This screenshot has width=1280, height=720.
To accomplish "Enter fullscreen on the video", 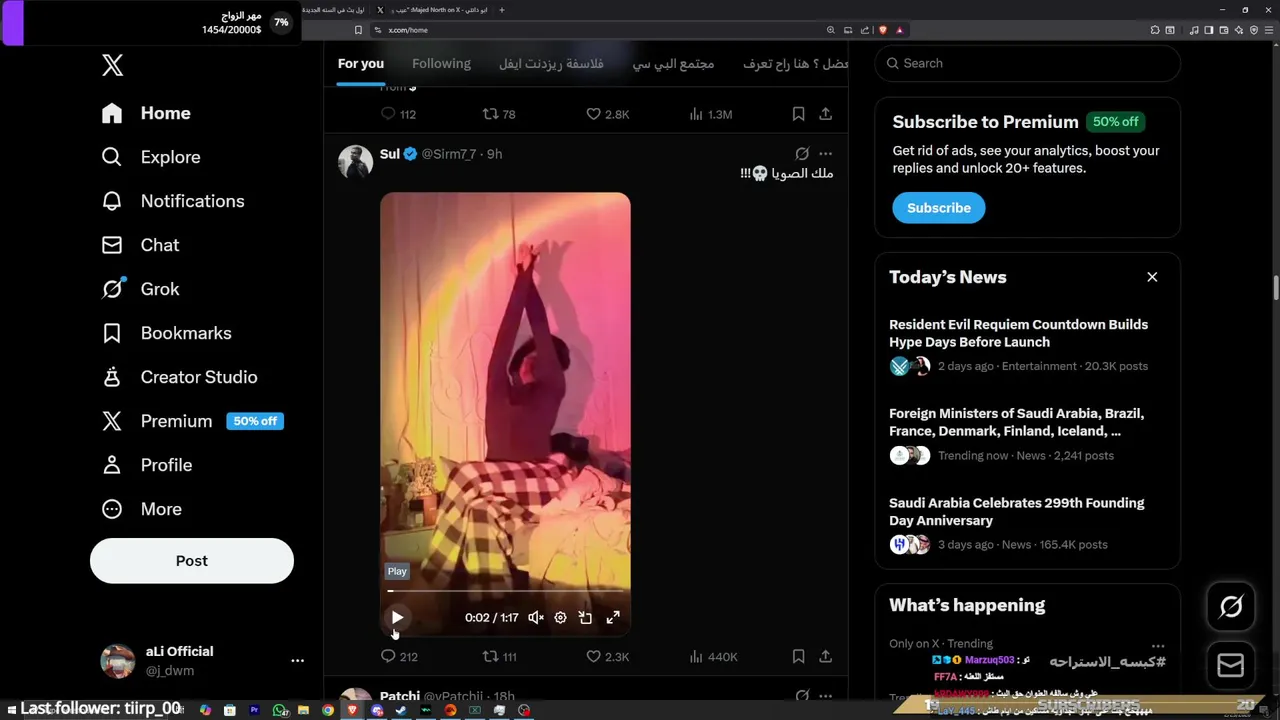I will [613, 617].
